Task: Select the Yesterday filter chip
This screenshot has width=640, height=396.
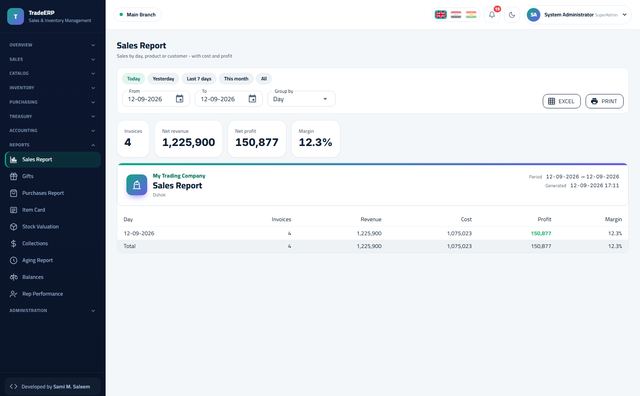Action: [163, 79]
